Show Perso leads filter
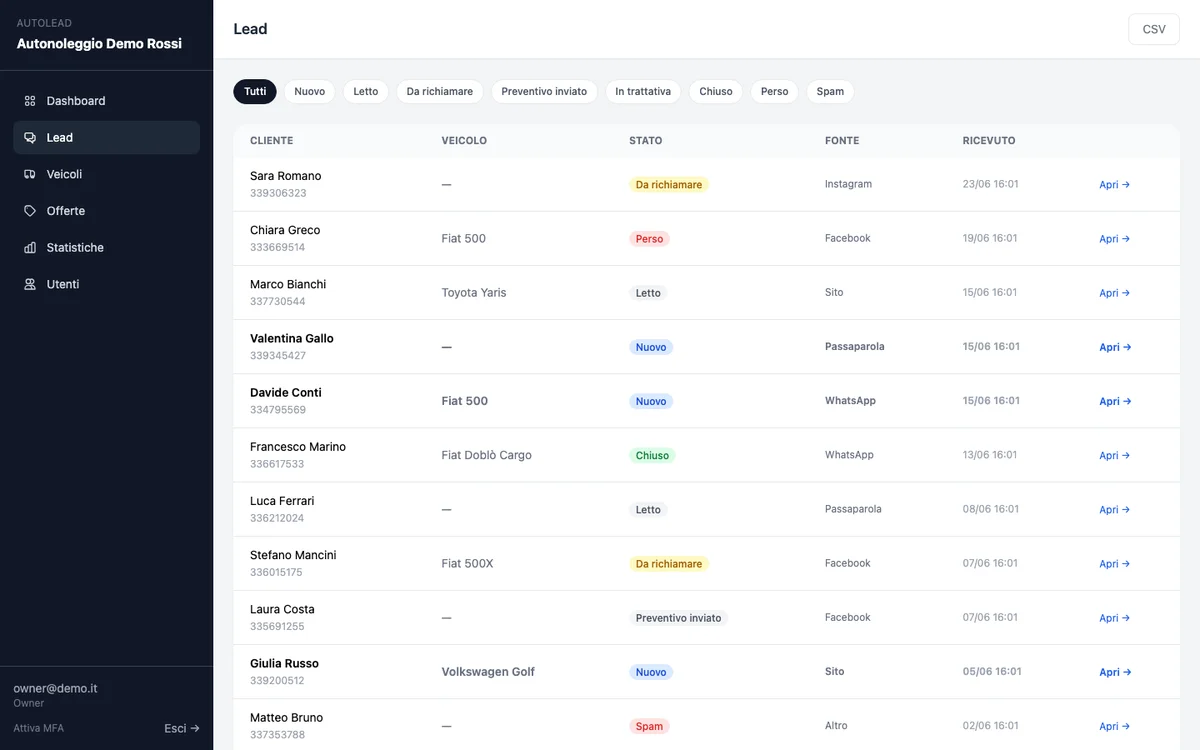This screenshot has width=1200, height=750. (774, 91)
